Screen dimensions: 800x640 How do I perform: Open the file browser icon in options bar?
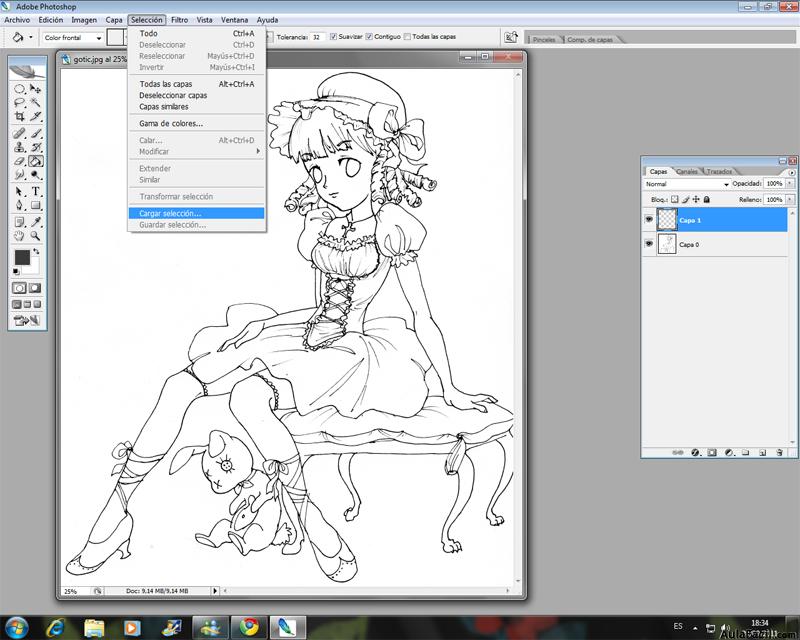(510, 37)
